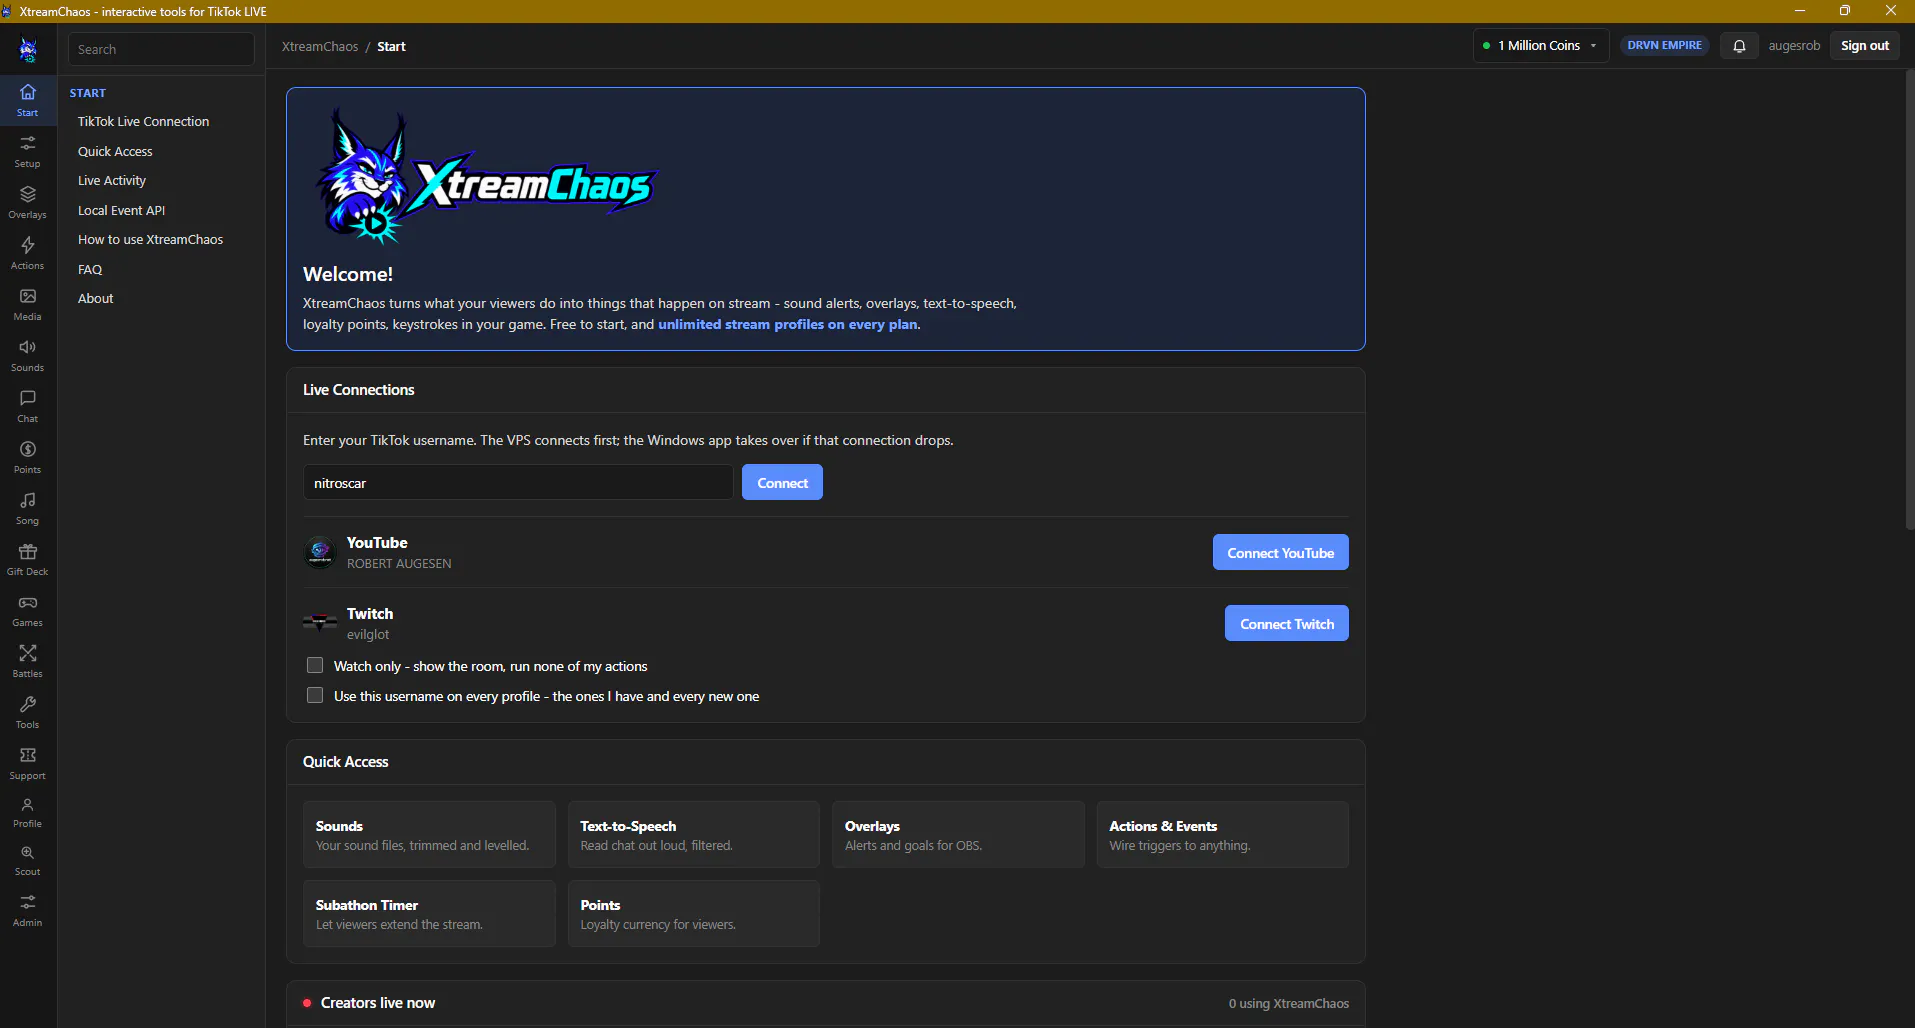This screenshot has width=1915, height=1028.
Task: Go to Overlays sidebar icon
Action: pyautogui.click(x=28, y=202)
